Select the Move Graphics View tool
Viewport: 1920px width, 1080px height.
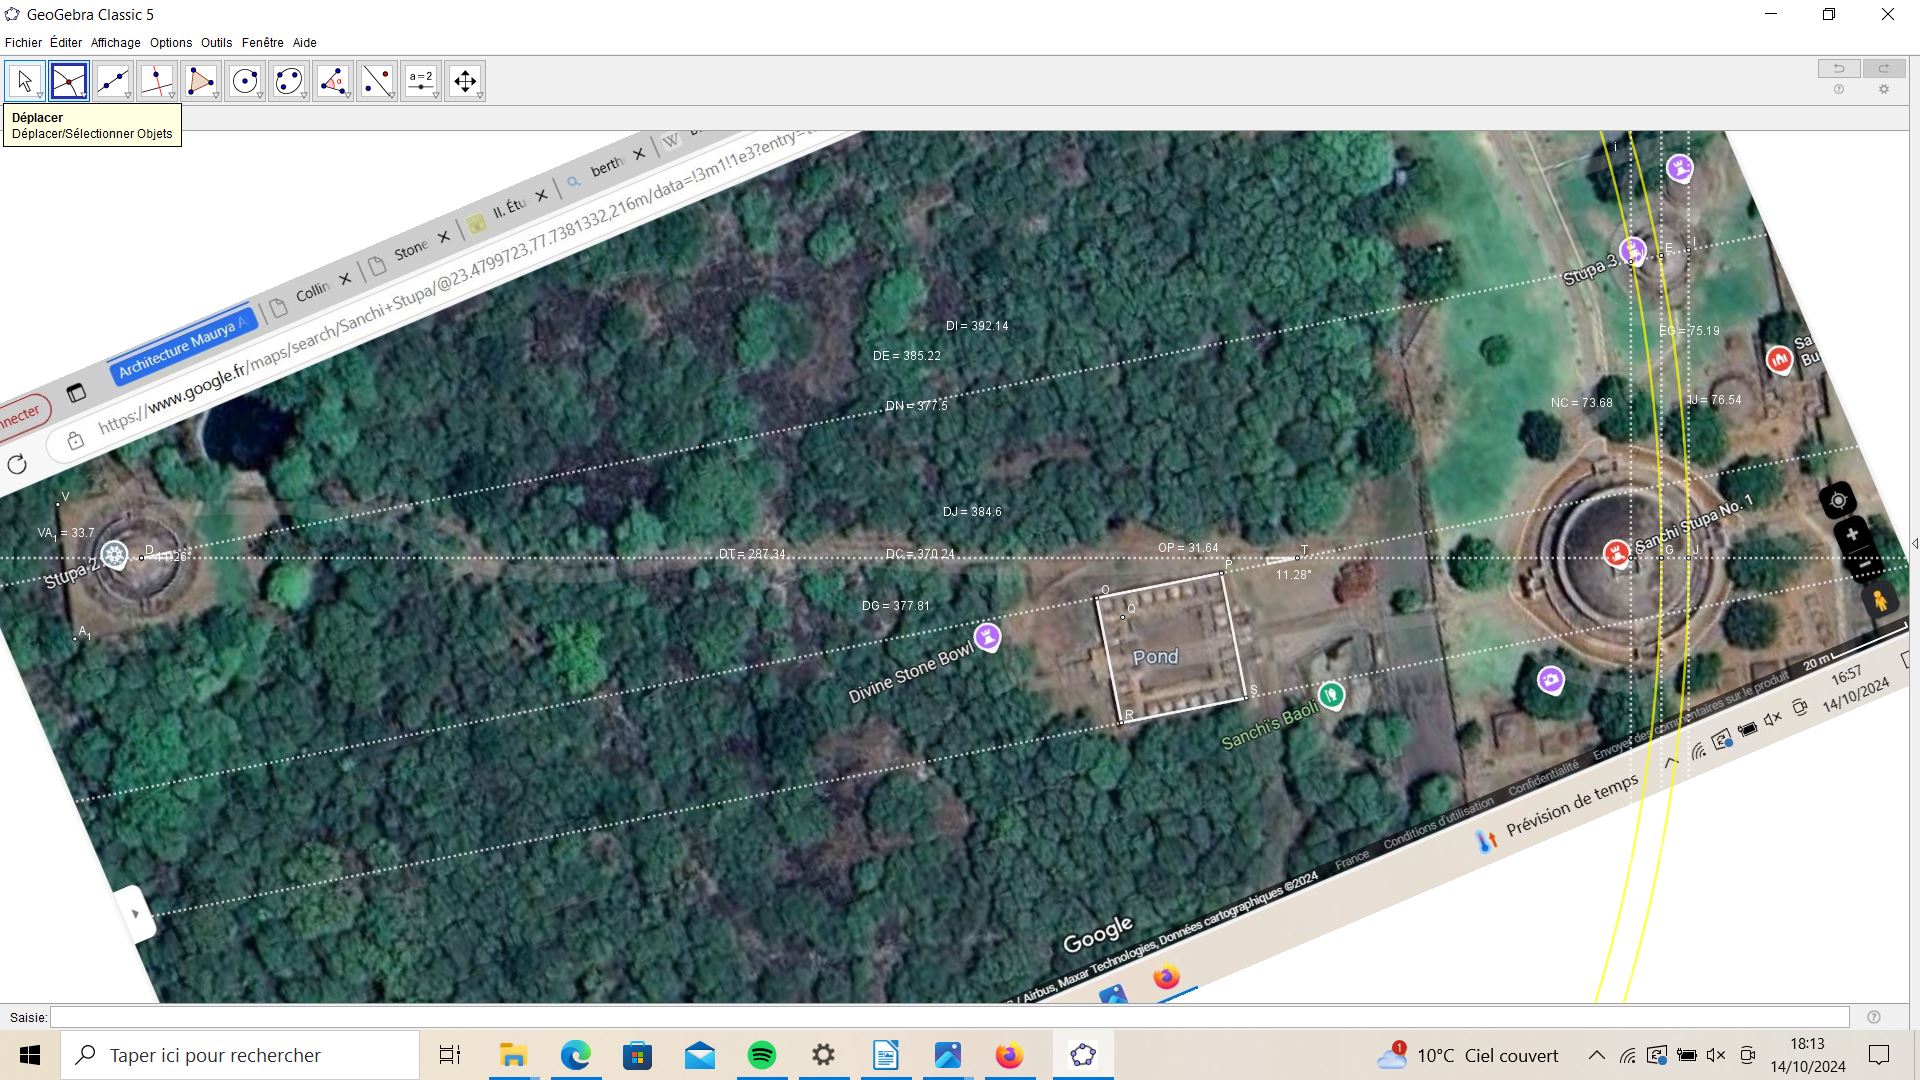464,80
